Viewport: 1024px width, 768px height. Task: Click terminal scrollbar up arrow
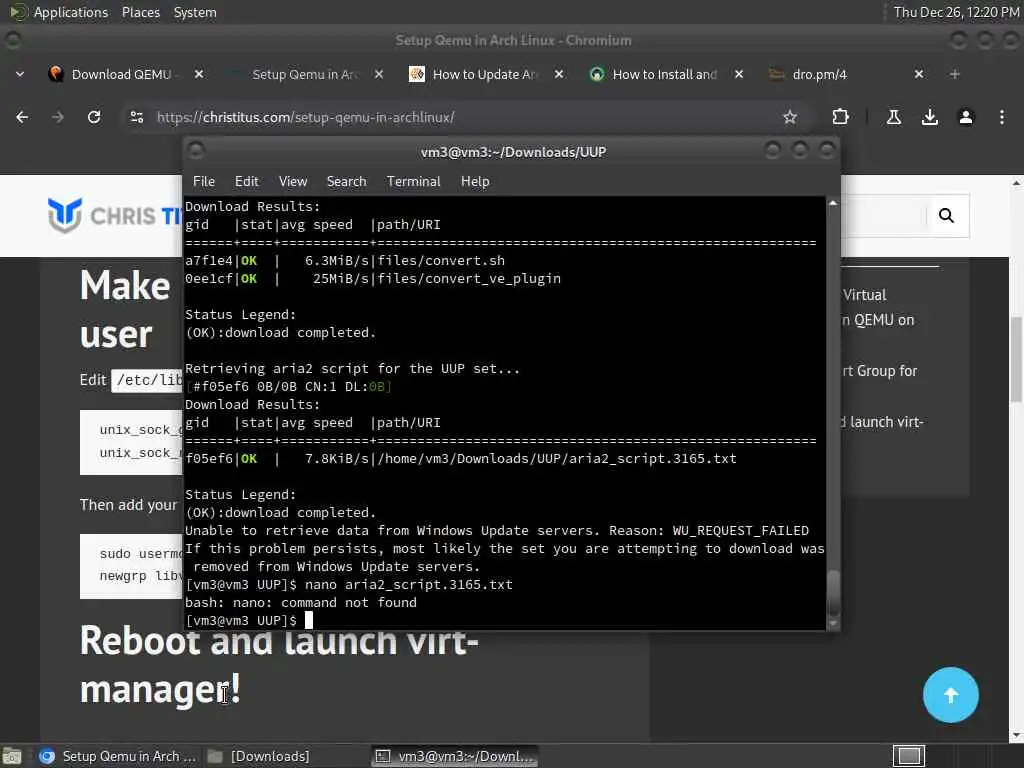(x=833, y=203)
